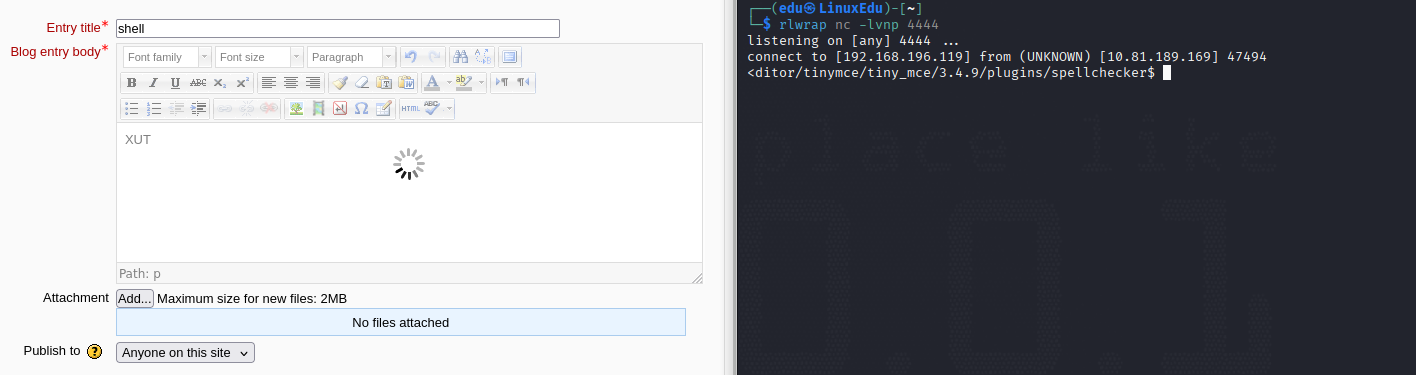Toggle italic formatting
Viewport: 1416px width, 375px height.
click(x=154, y=83)
